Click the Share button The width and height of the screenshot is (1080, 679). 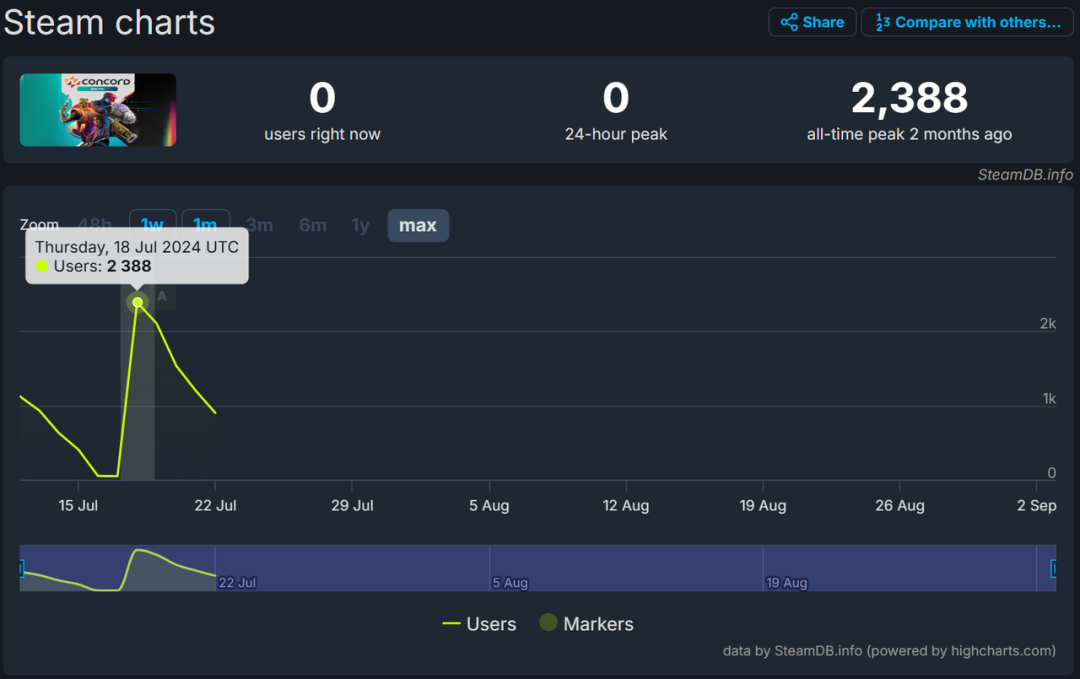(812, 22)
